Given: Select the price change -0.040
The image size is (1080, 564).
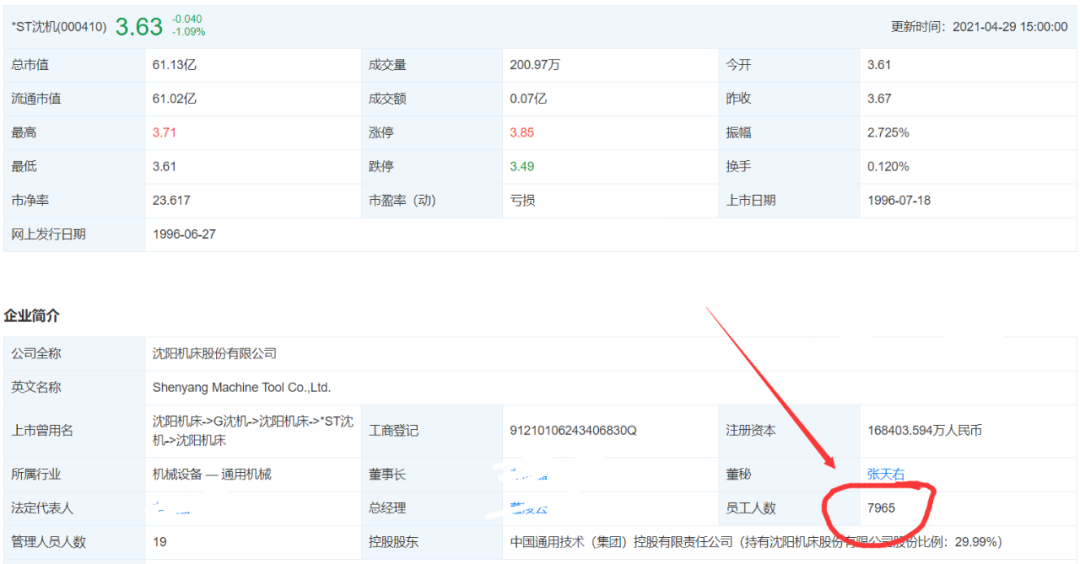Looking at the screenshot, I should click(x=187, y=19).
